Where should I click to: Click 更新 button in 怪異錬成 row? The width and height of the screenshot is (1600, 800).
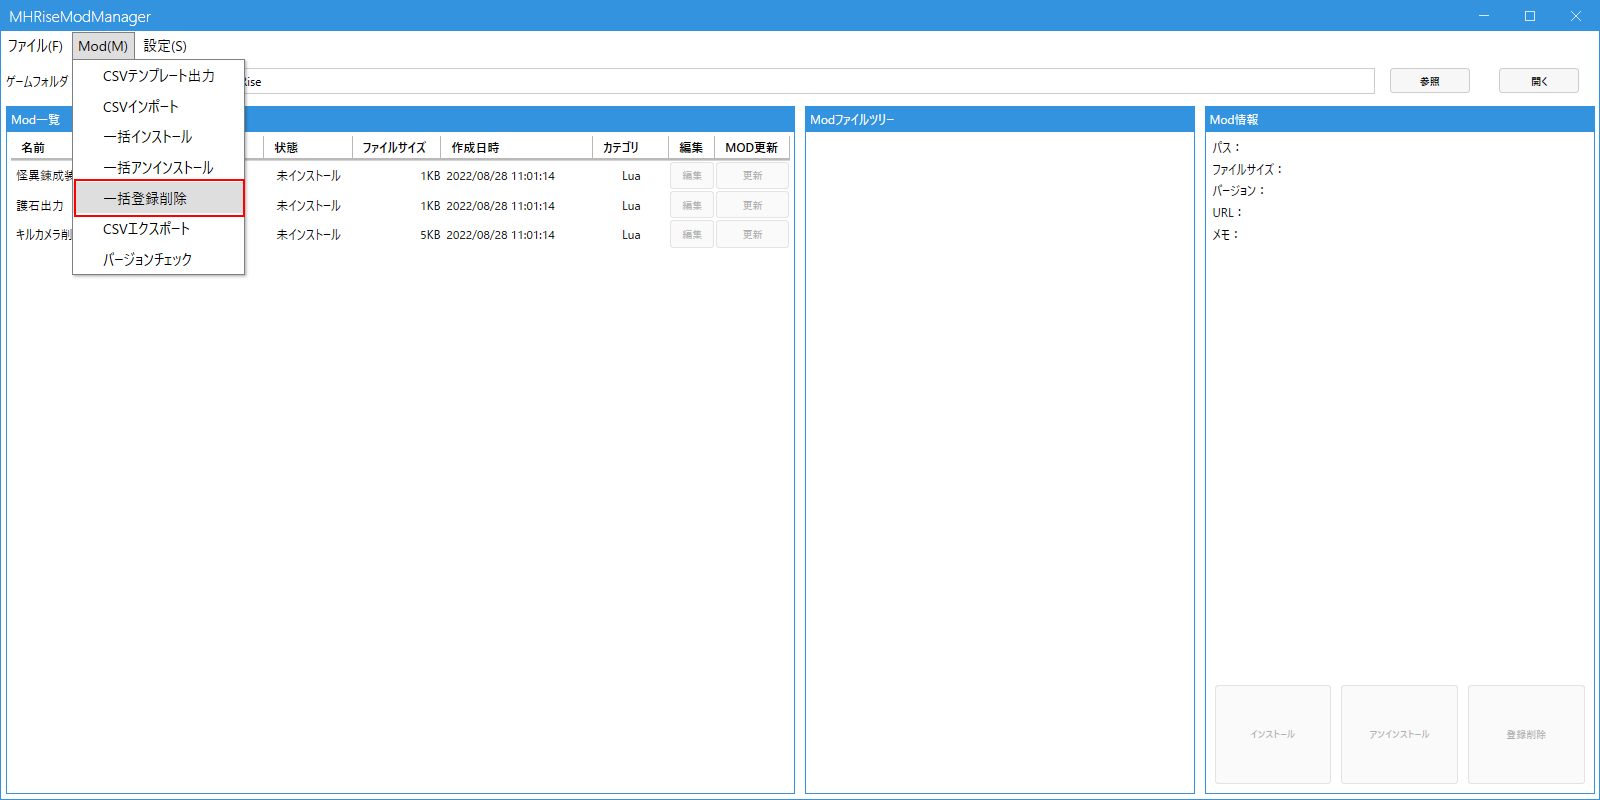[x=753, y=176]
